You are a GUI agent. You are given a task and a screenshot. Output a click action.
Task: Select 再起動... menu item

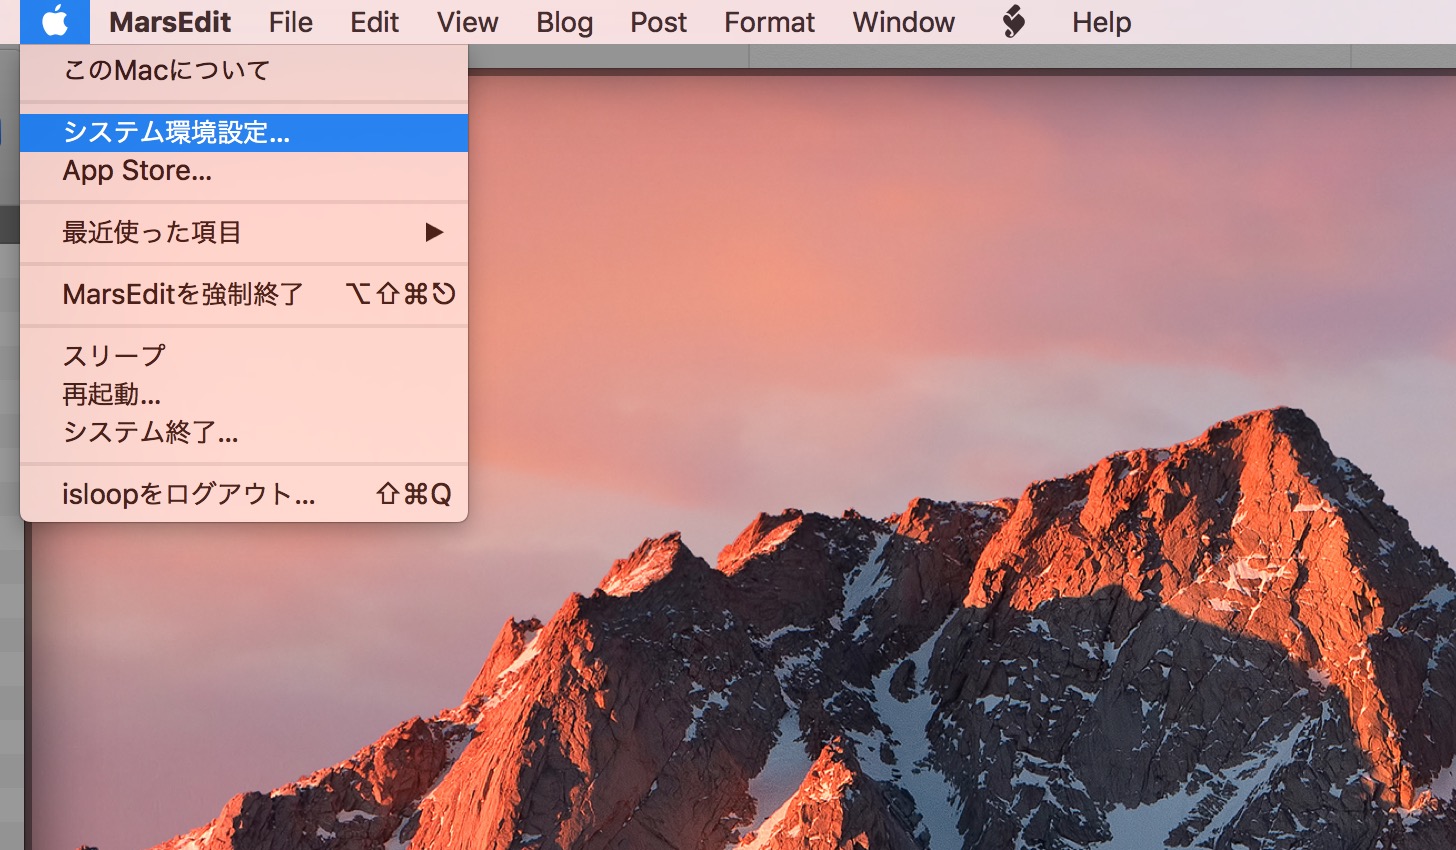click(244, 394)
